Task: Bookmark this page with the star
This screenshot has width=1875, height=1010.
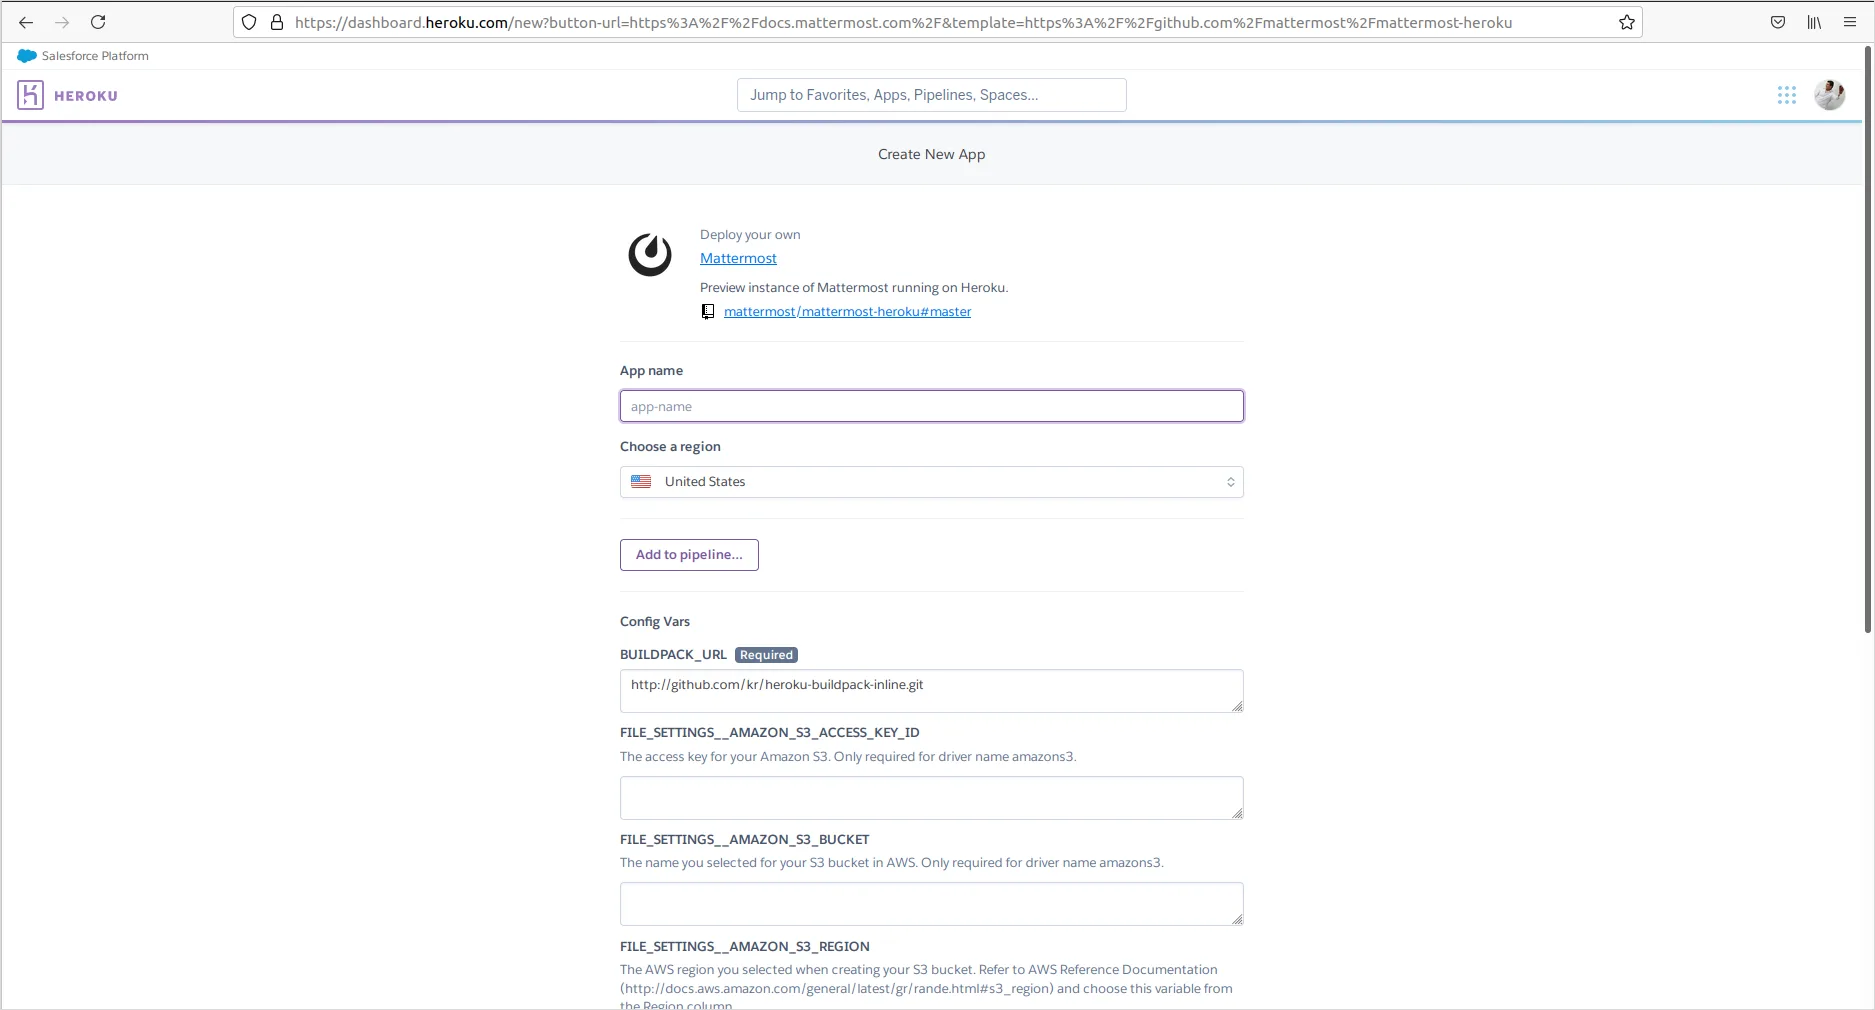Action: click(x=1627, y=22)
